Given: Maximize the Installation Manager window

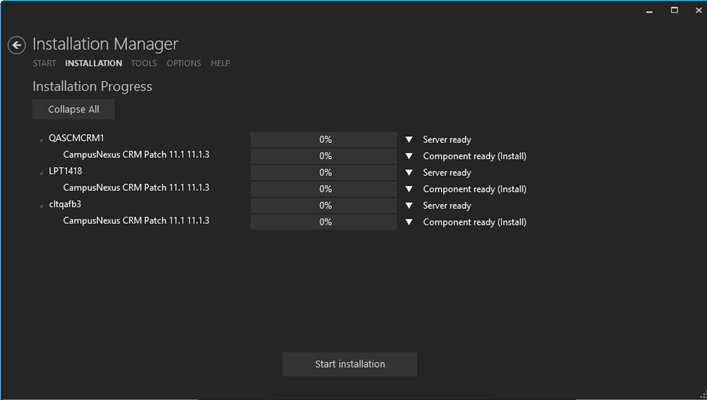Looking at the screenshot, I should (x=673, y=10).
